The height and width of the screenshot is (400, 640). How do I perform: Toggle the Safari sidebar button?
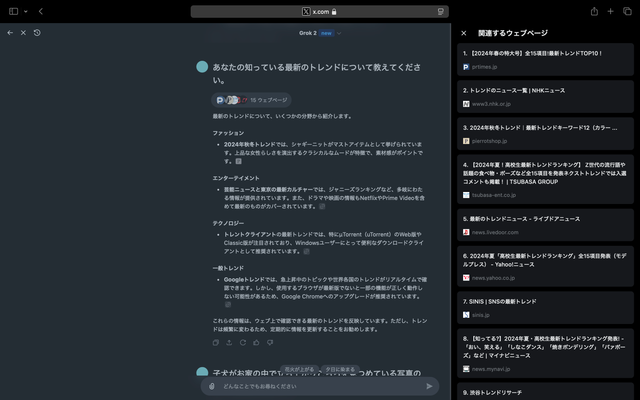pos(13,11)
